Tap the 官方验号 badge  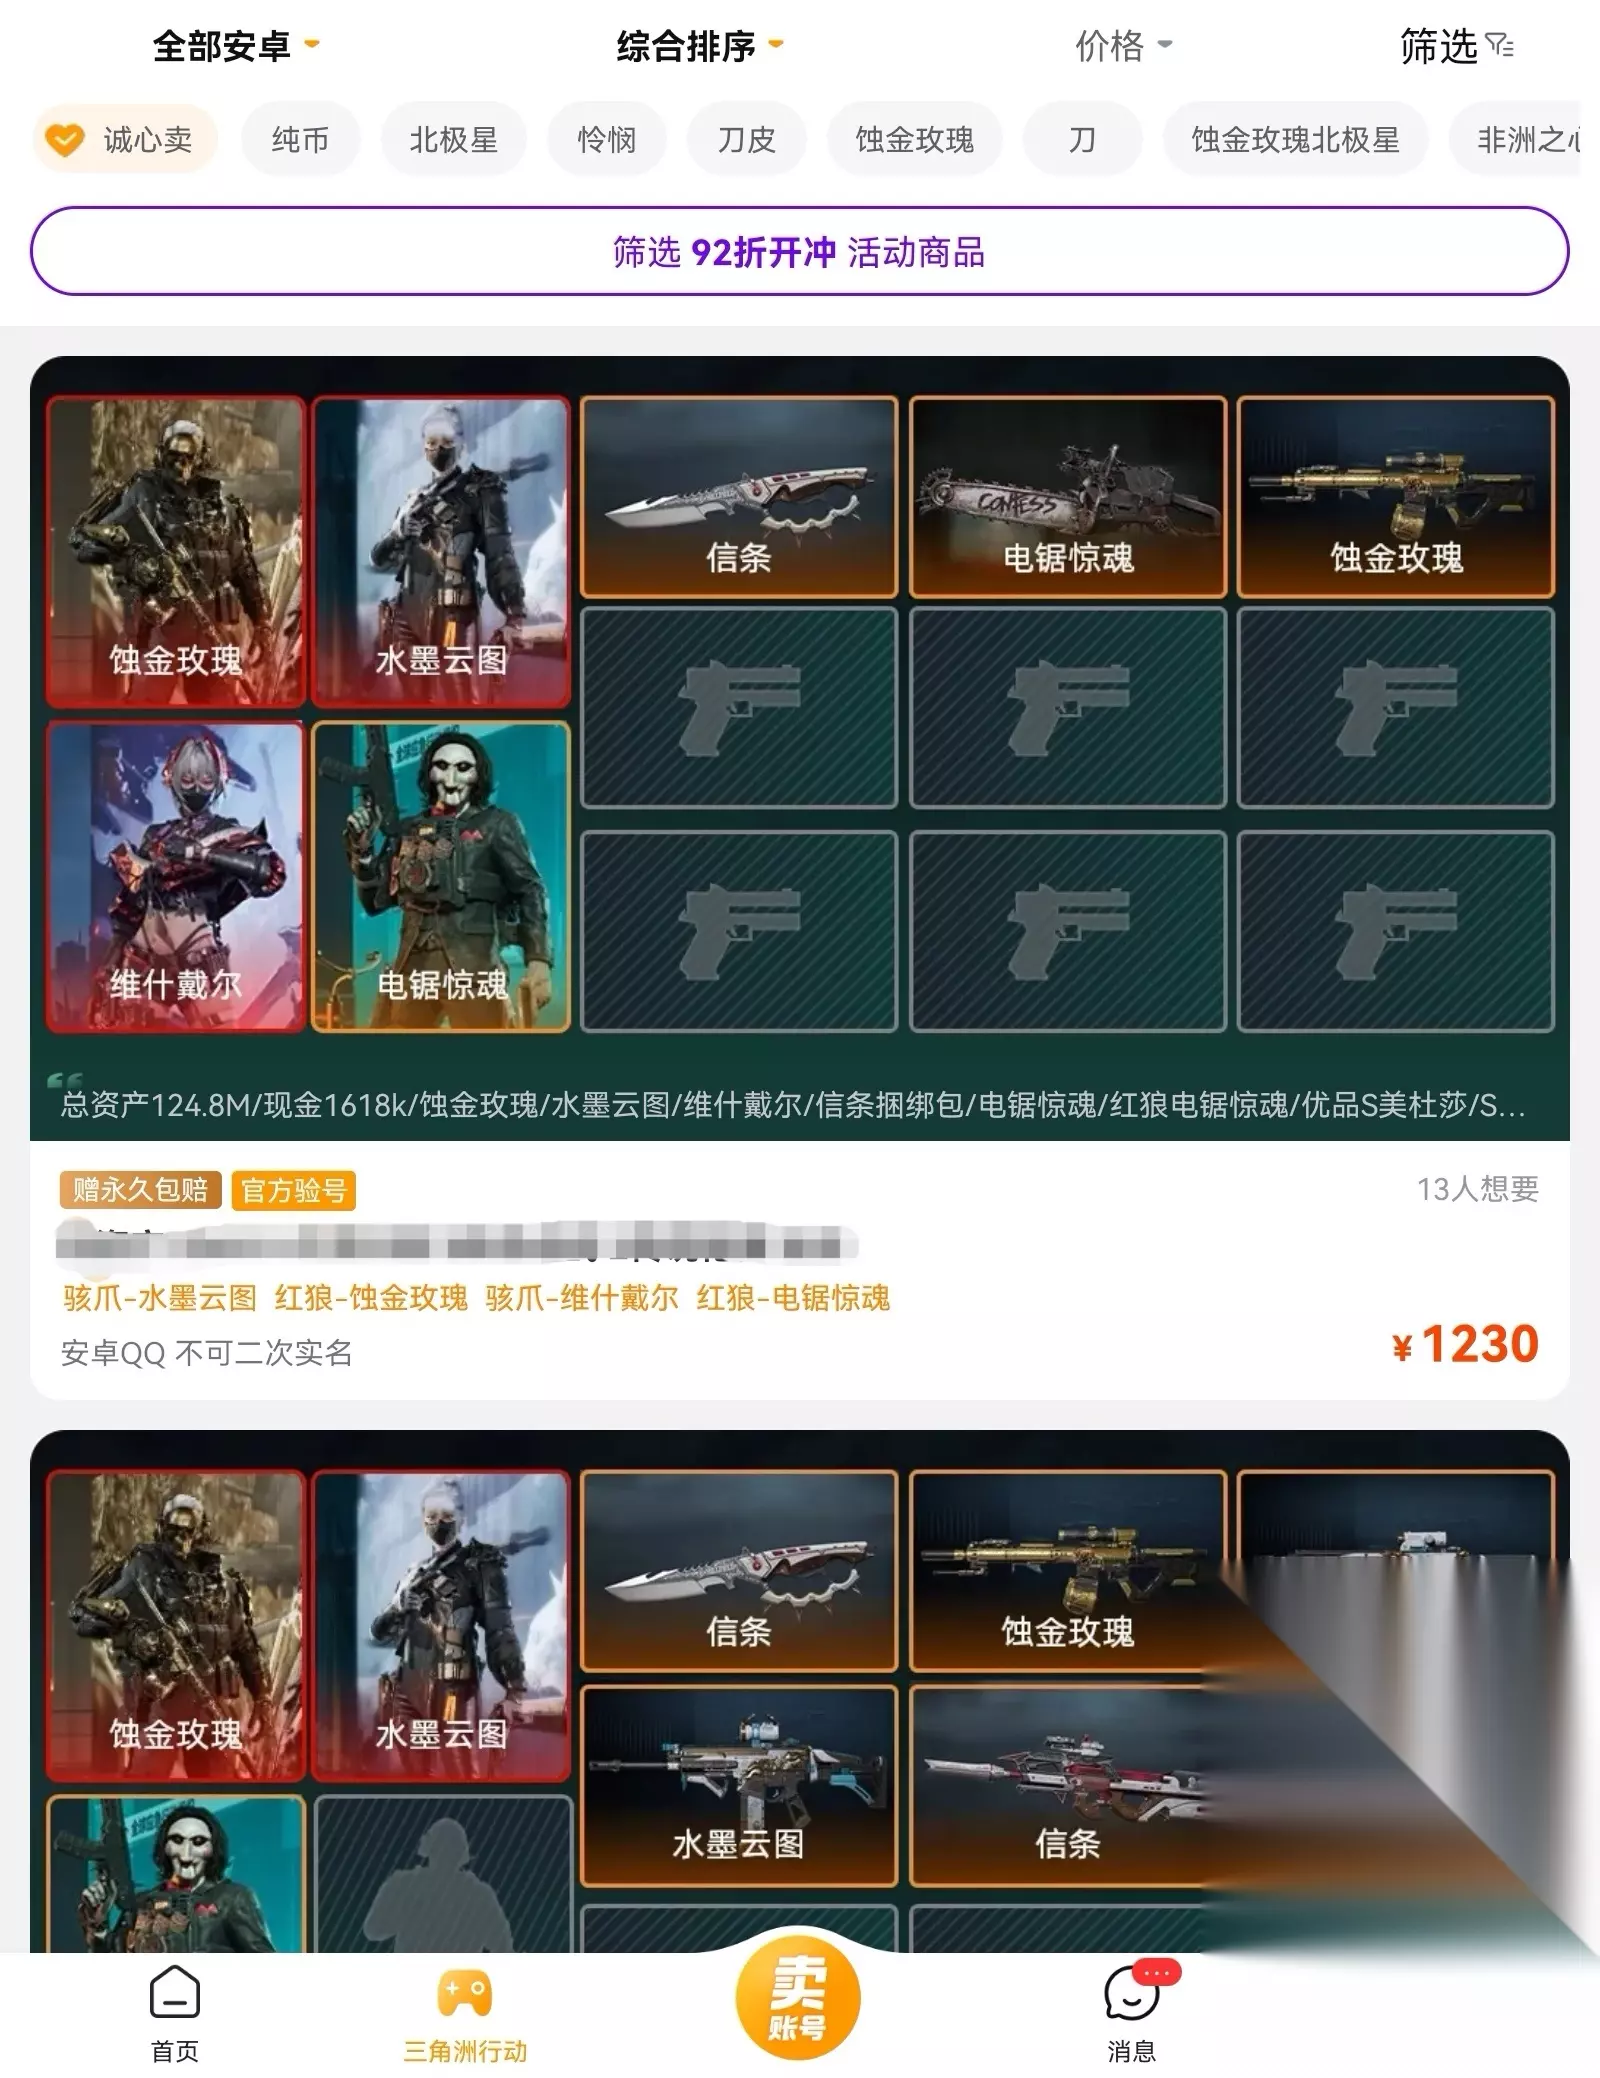pos(293,1190)
